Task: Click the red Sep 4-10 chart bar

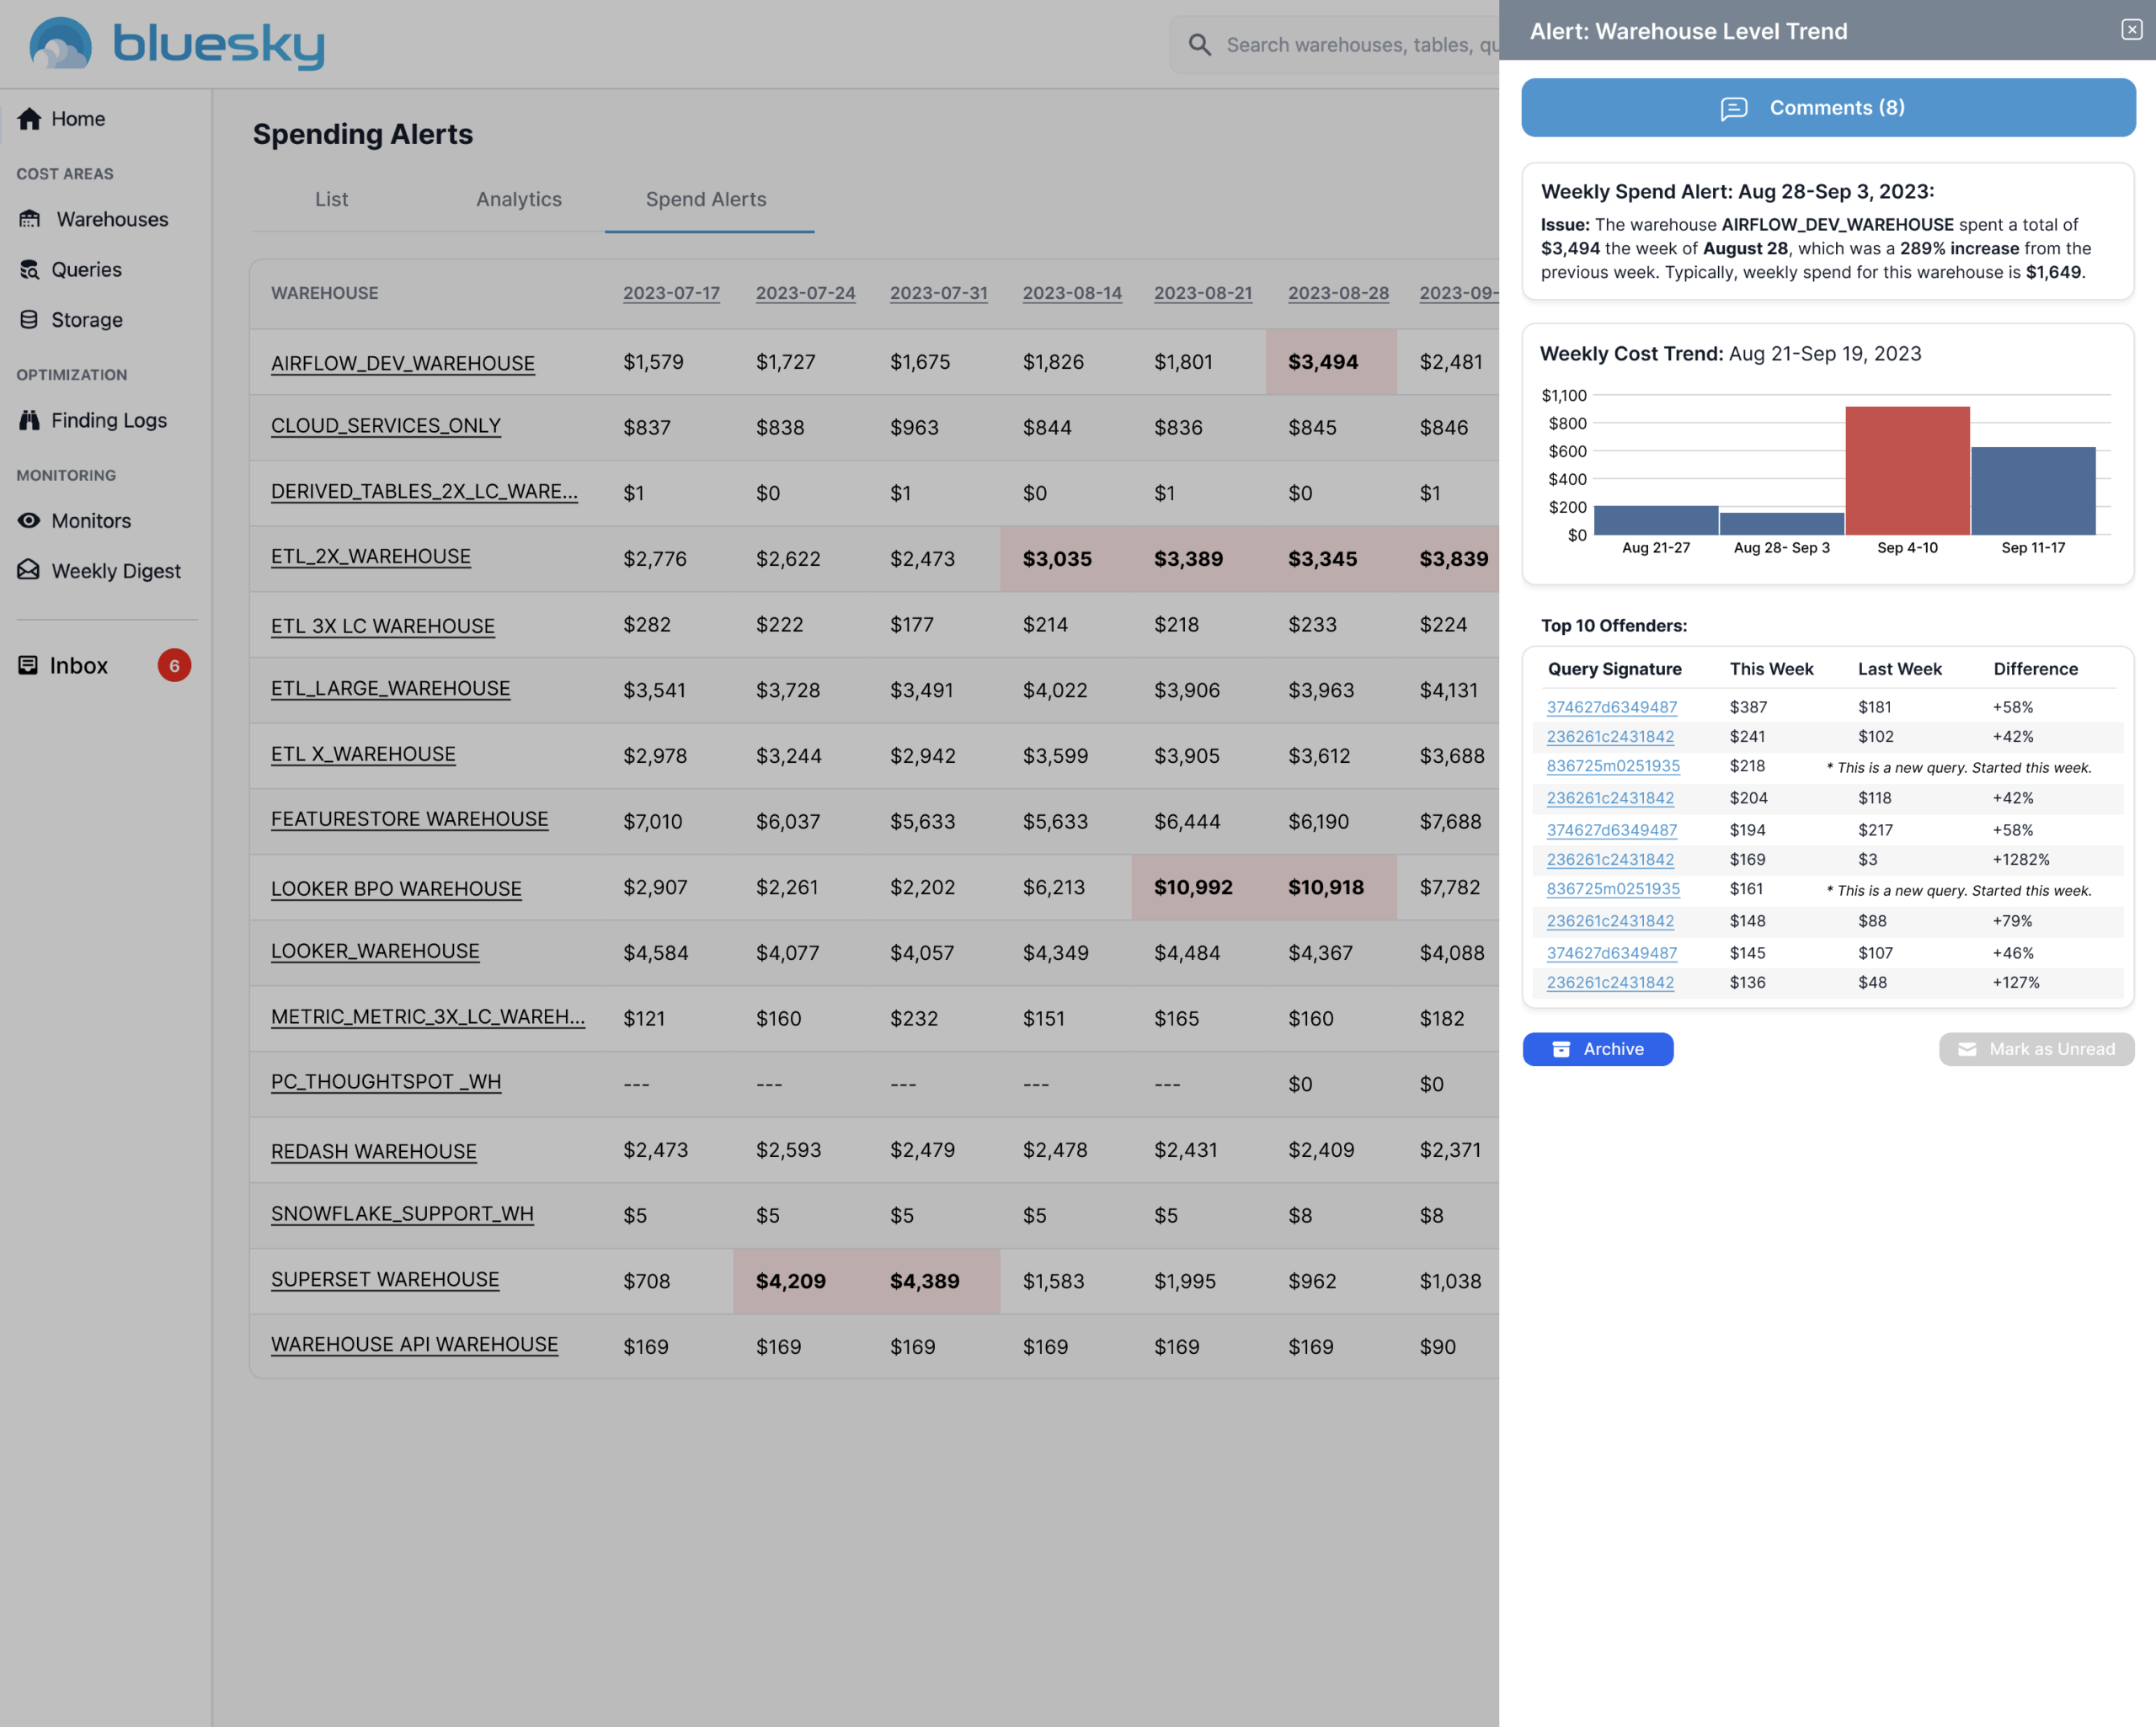Action: click(x=1907, y=470)
